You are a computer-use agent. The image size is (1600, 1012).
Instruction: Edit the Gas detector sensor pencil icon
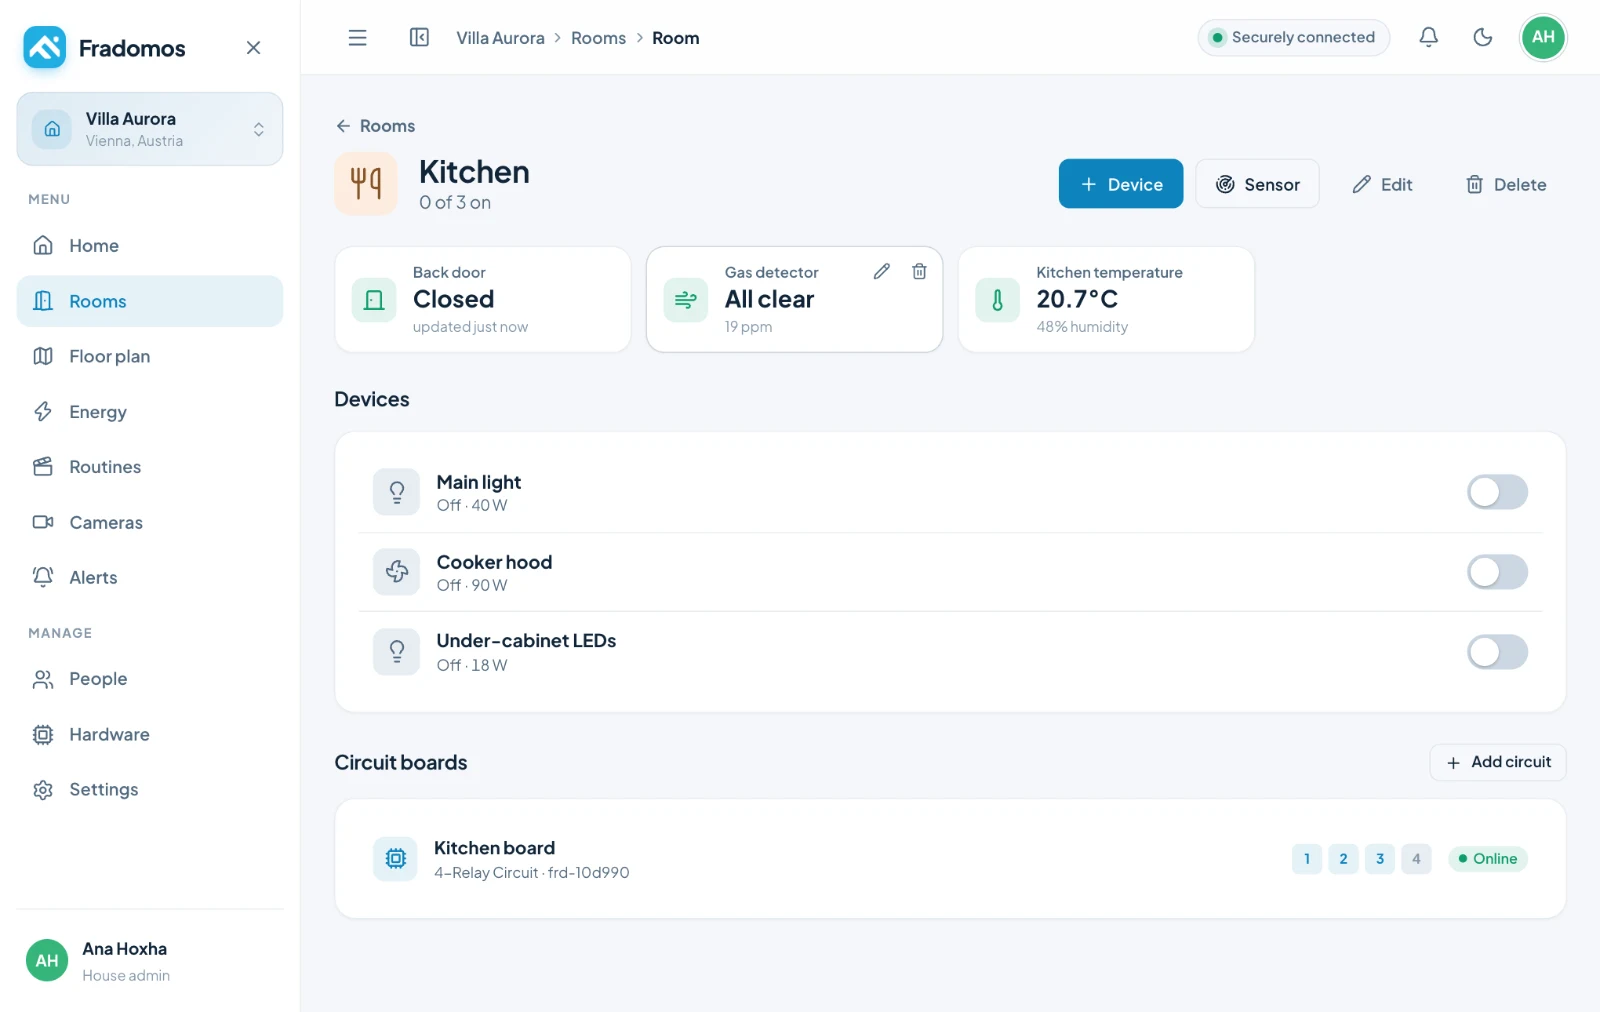pyautogui.click(x=882, y=272)
